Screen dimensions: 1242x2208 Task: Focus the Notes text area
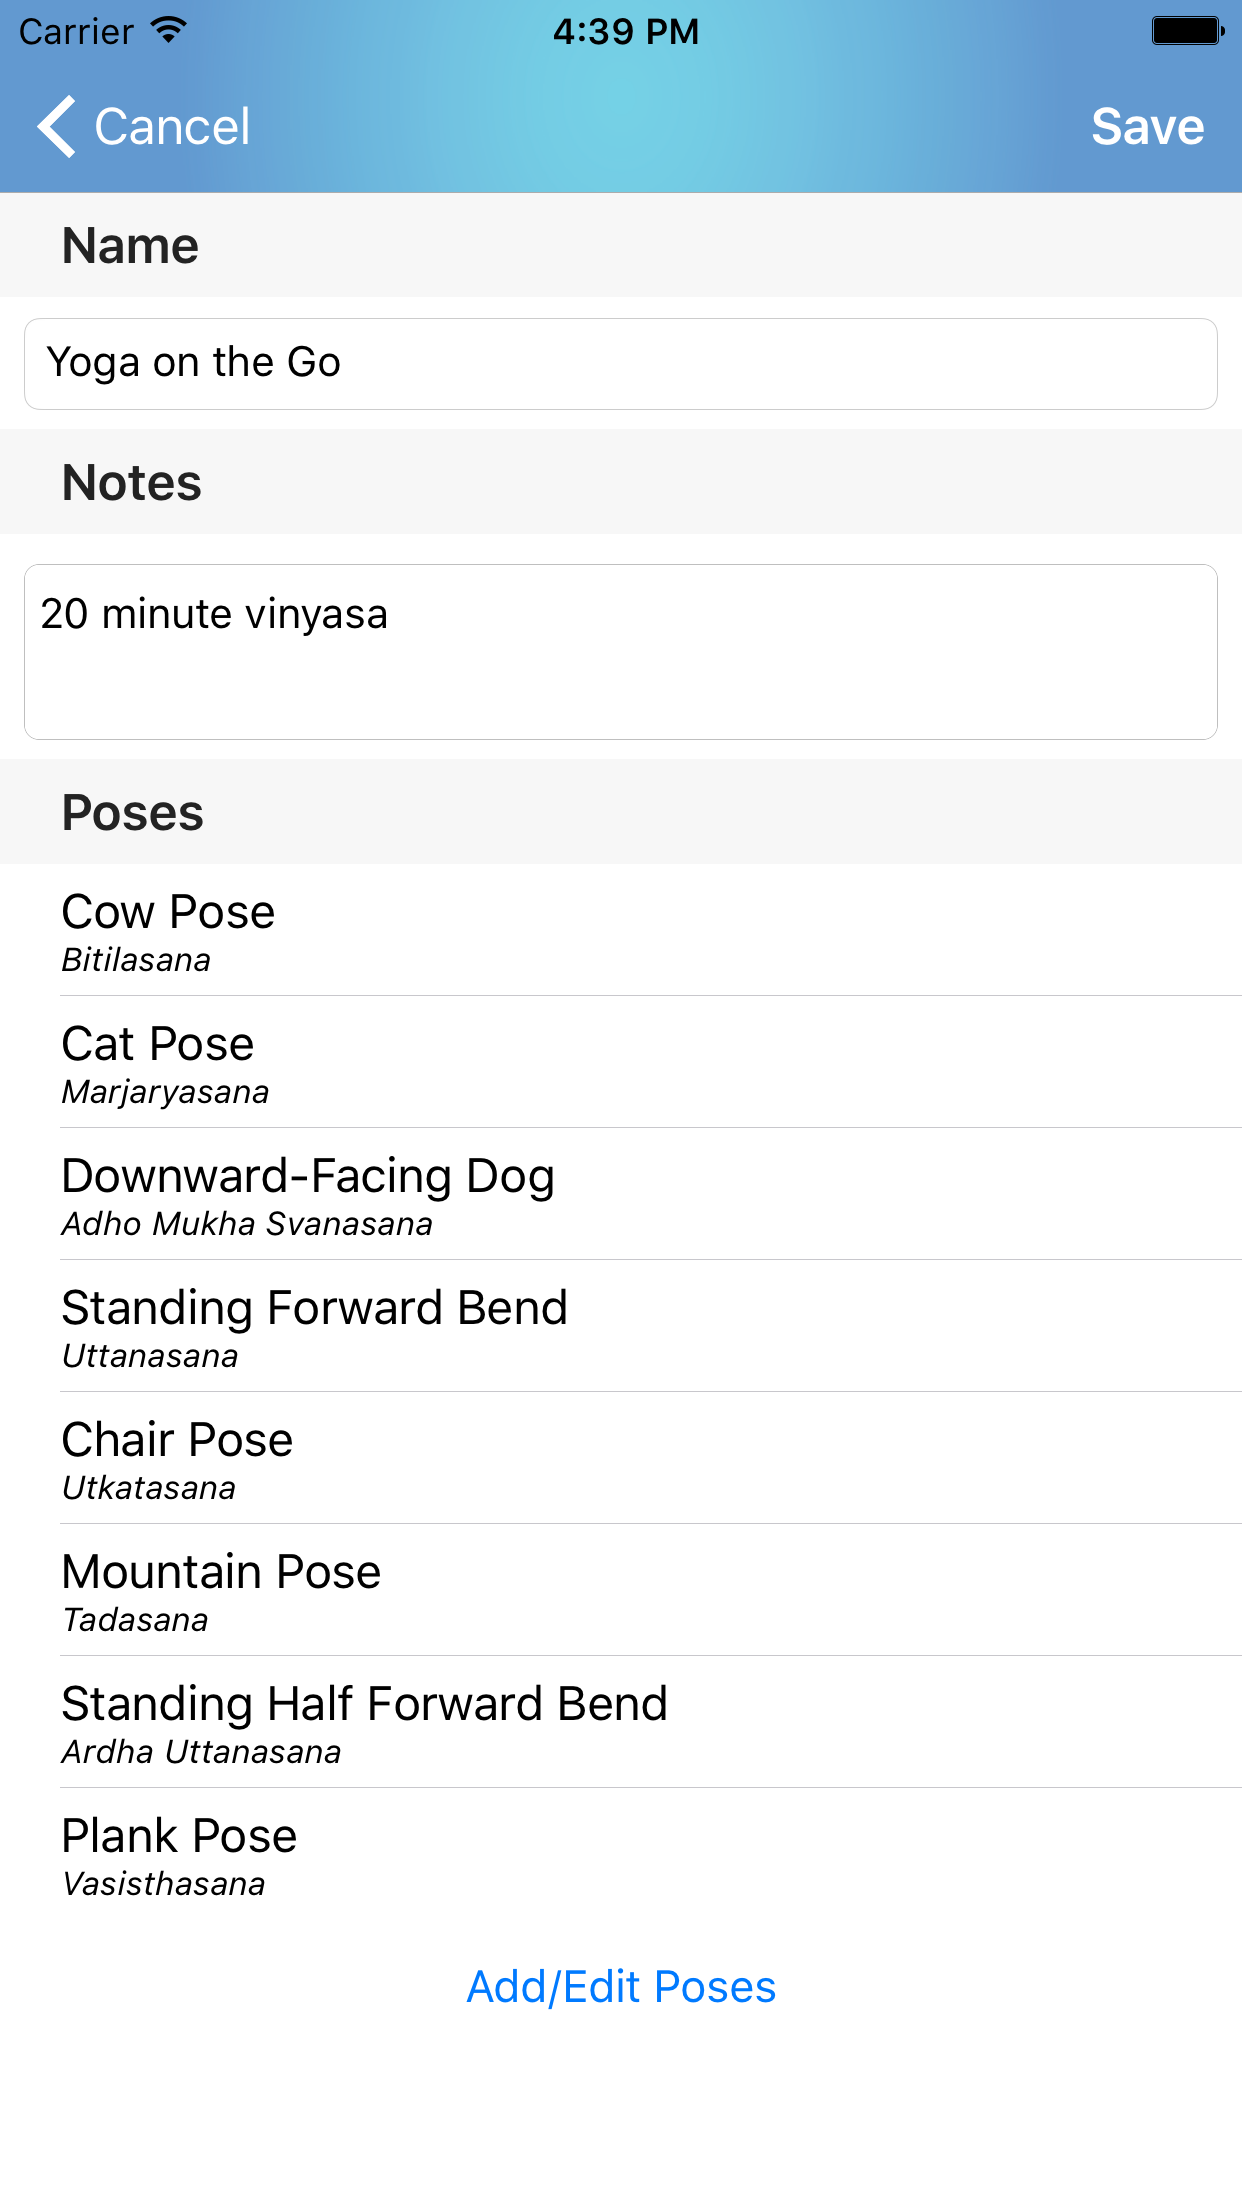coord(621,652)
